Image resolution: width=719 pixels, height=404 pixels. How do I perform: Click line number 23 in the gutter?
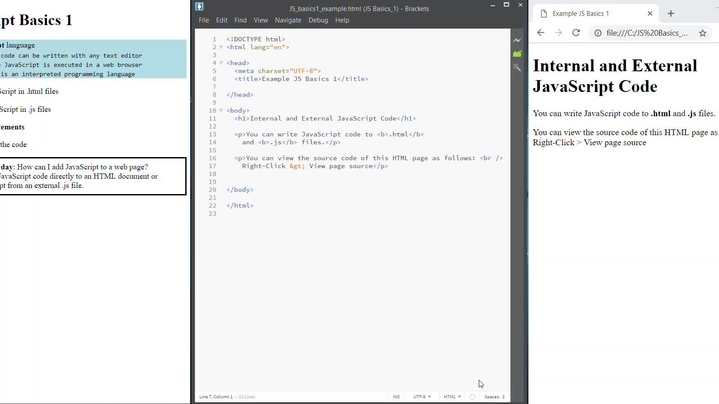212,214
